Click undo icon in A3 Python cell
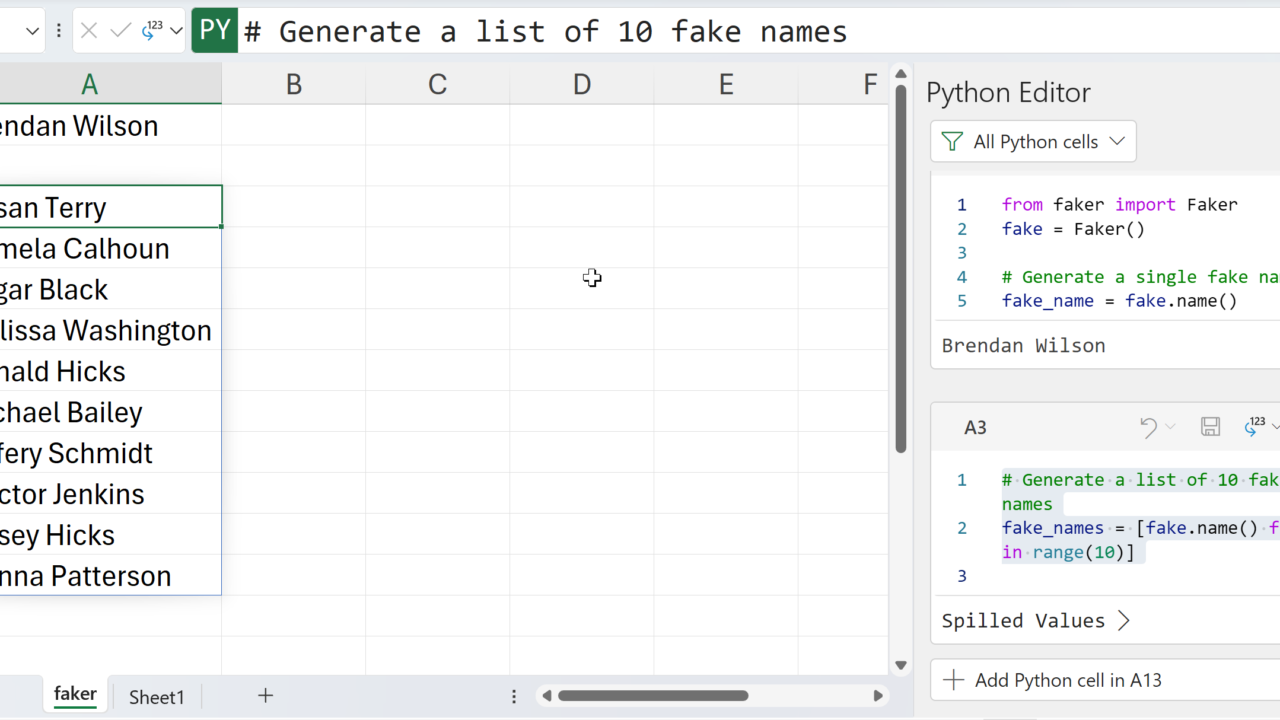1280x720 pixels. coord(1149,428)
